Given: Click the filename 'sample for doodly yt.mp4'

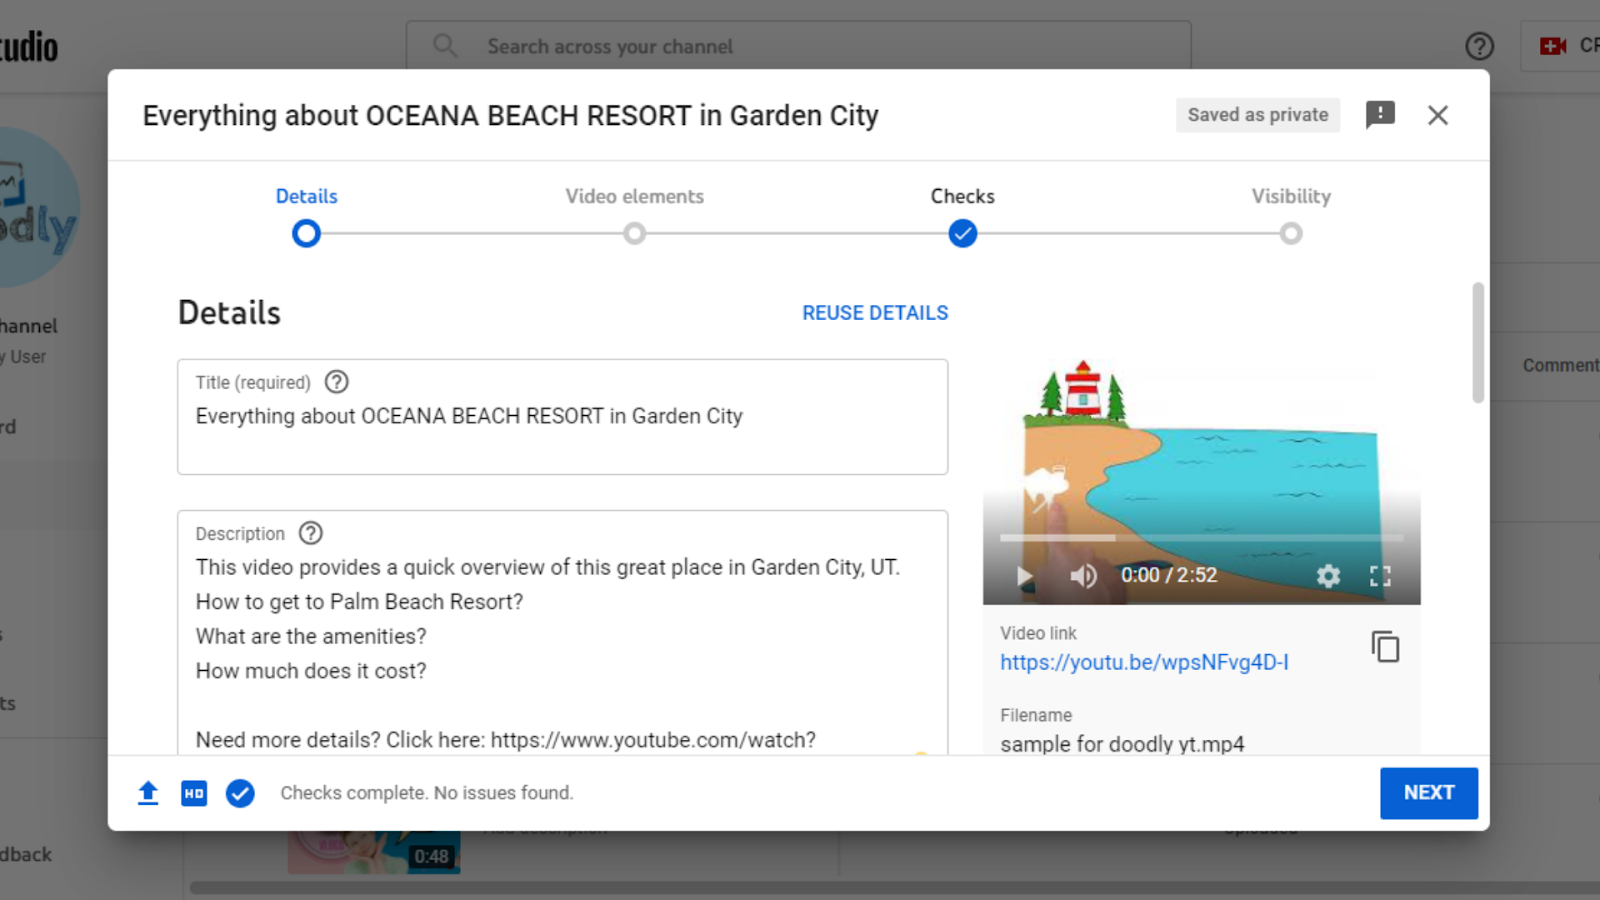Looking at the screenshot, I should pyautogui.click(x=1122, y=744).
